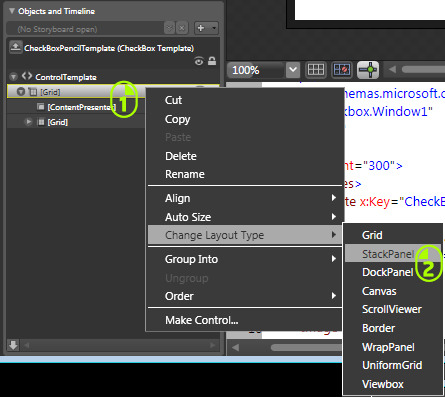
Task: Open the Group Into submenu
Action: point(245,259)
